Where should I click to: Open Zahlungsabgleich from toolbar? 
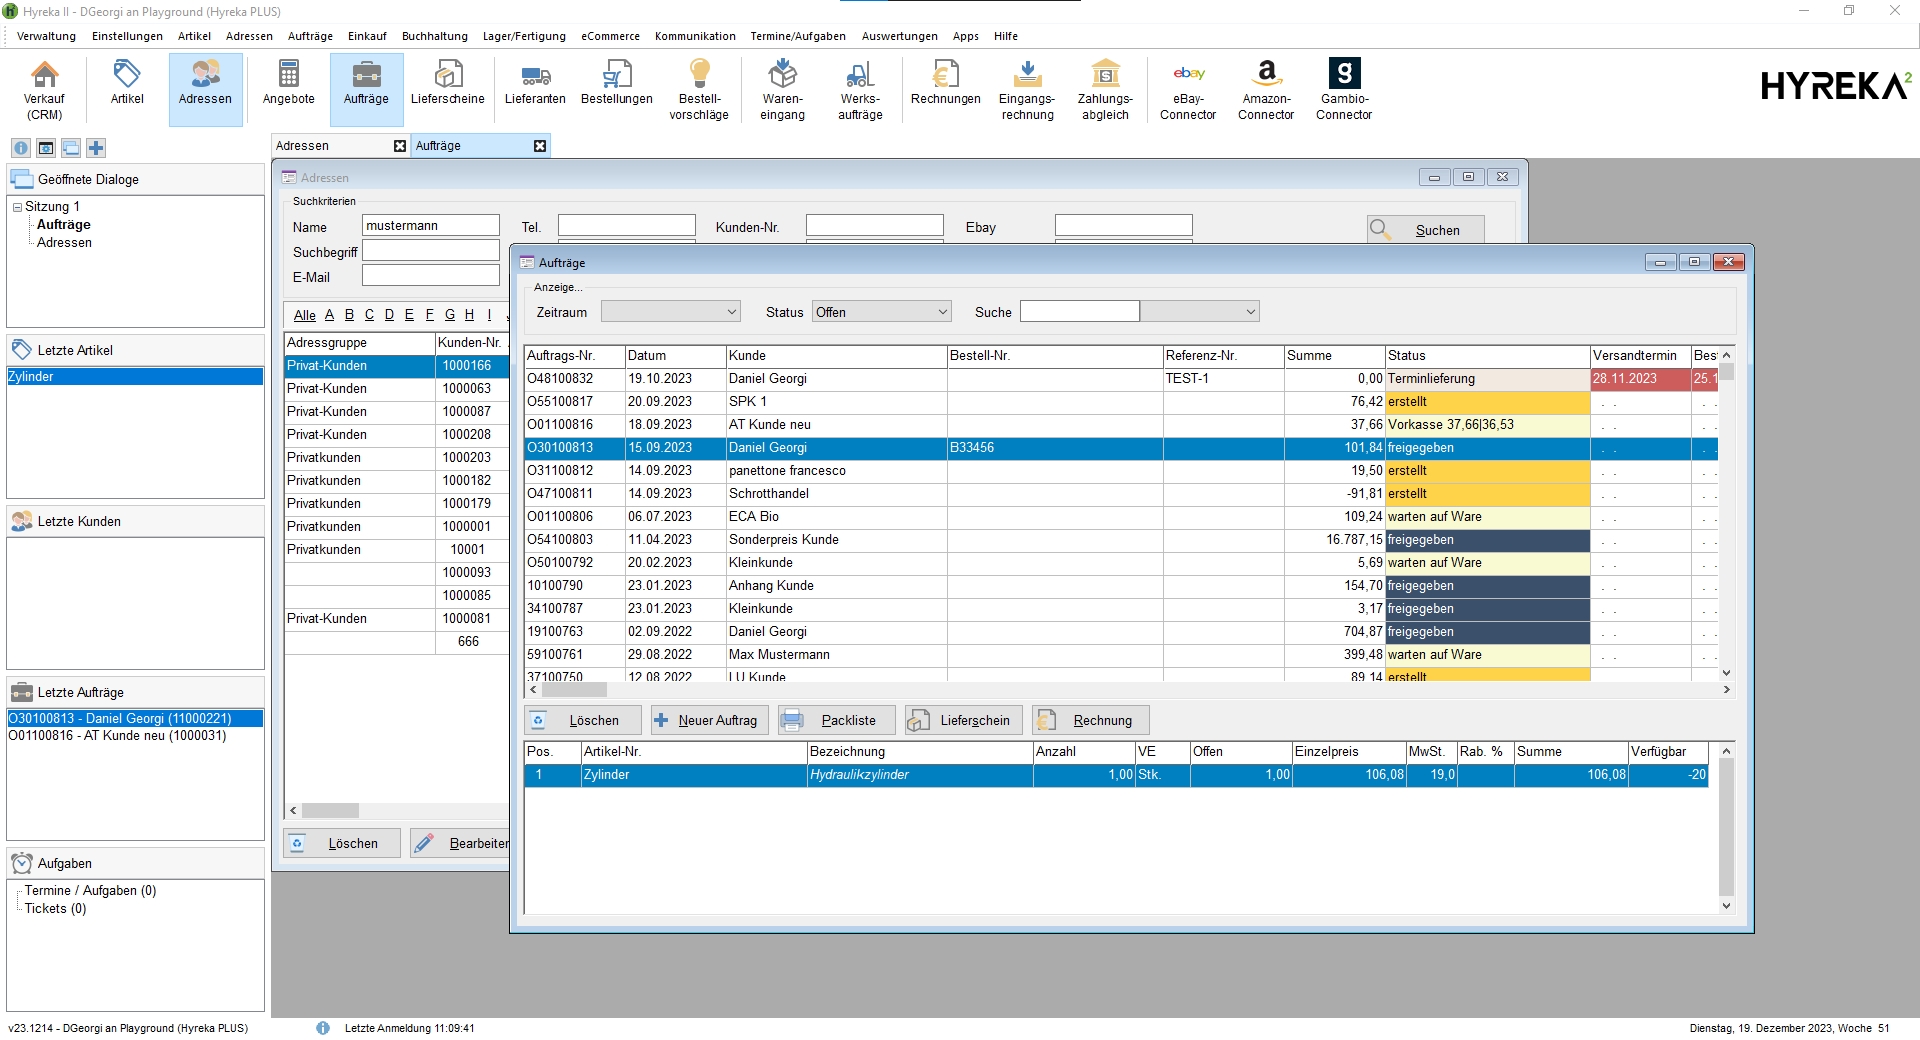[1105, 89]
